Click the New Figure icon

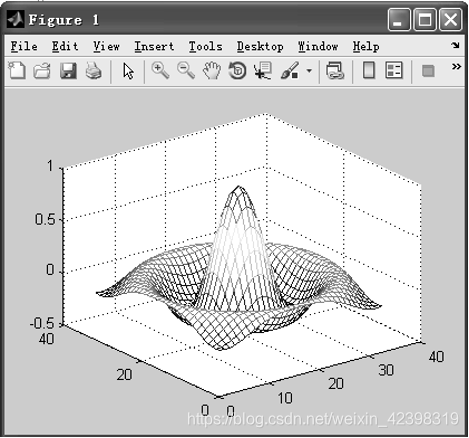(x=17, y=70)
